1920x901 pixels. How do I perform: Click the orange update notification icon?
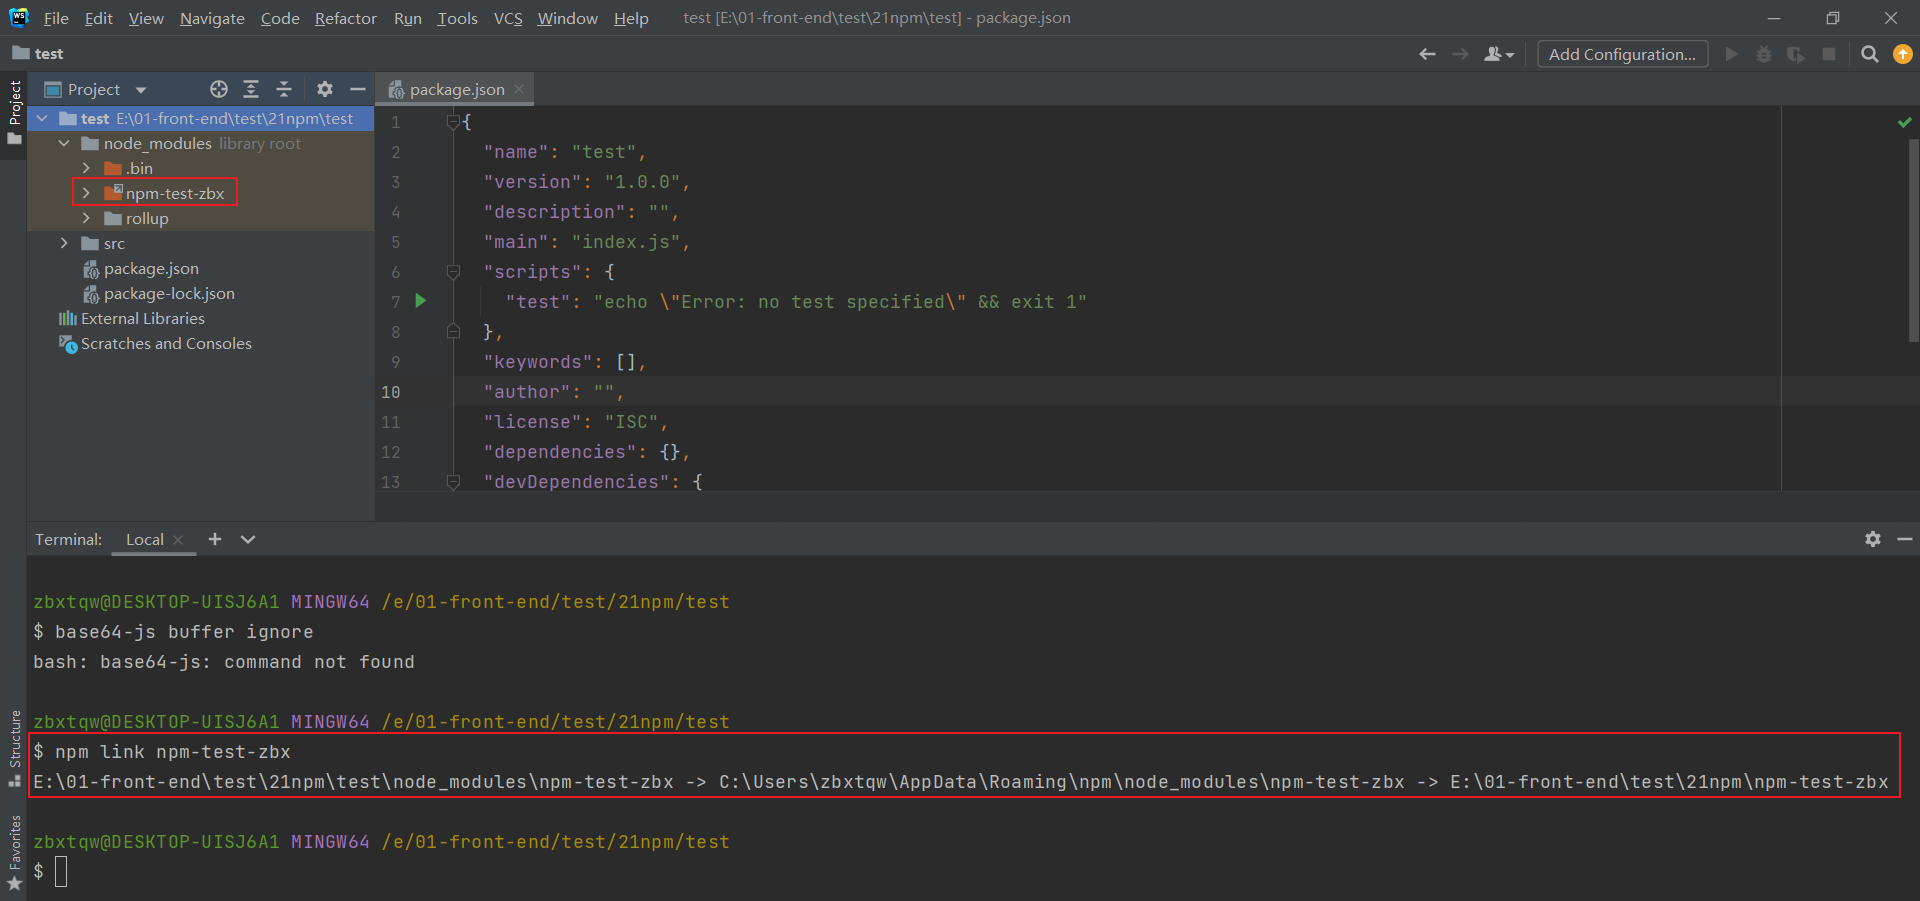[1903, 54]
